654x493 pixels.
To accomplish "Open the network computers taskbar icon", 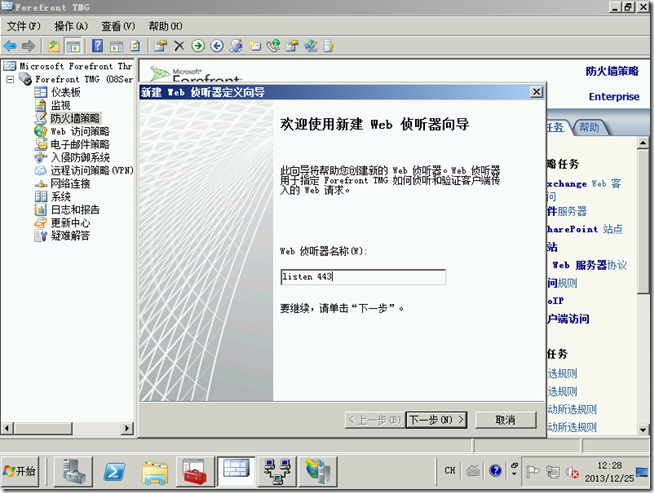I will 277,471.
